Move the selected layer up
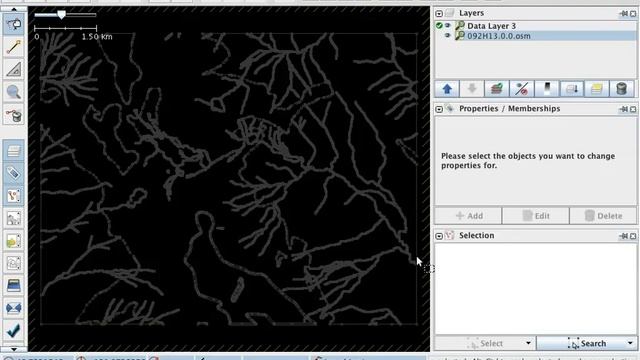Screen dimensions: 640x360 447,89
